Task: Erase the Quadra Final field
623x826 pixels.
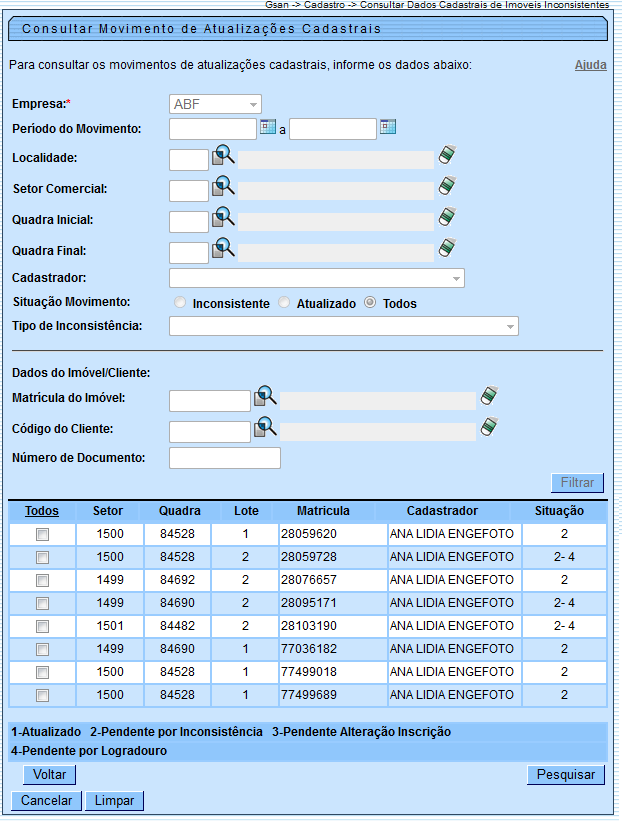Action: click(x=447, y=248)
